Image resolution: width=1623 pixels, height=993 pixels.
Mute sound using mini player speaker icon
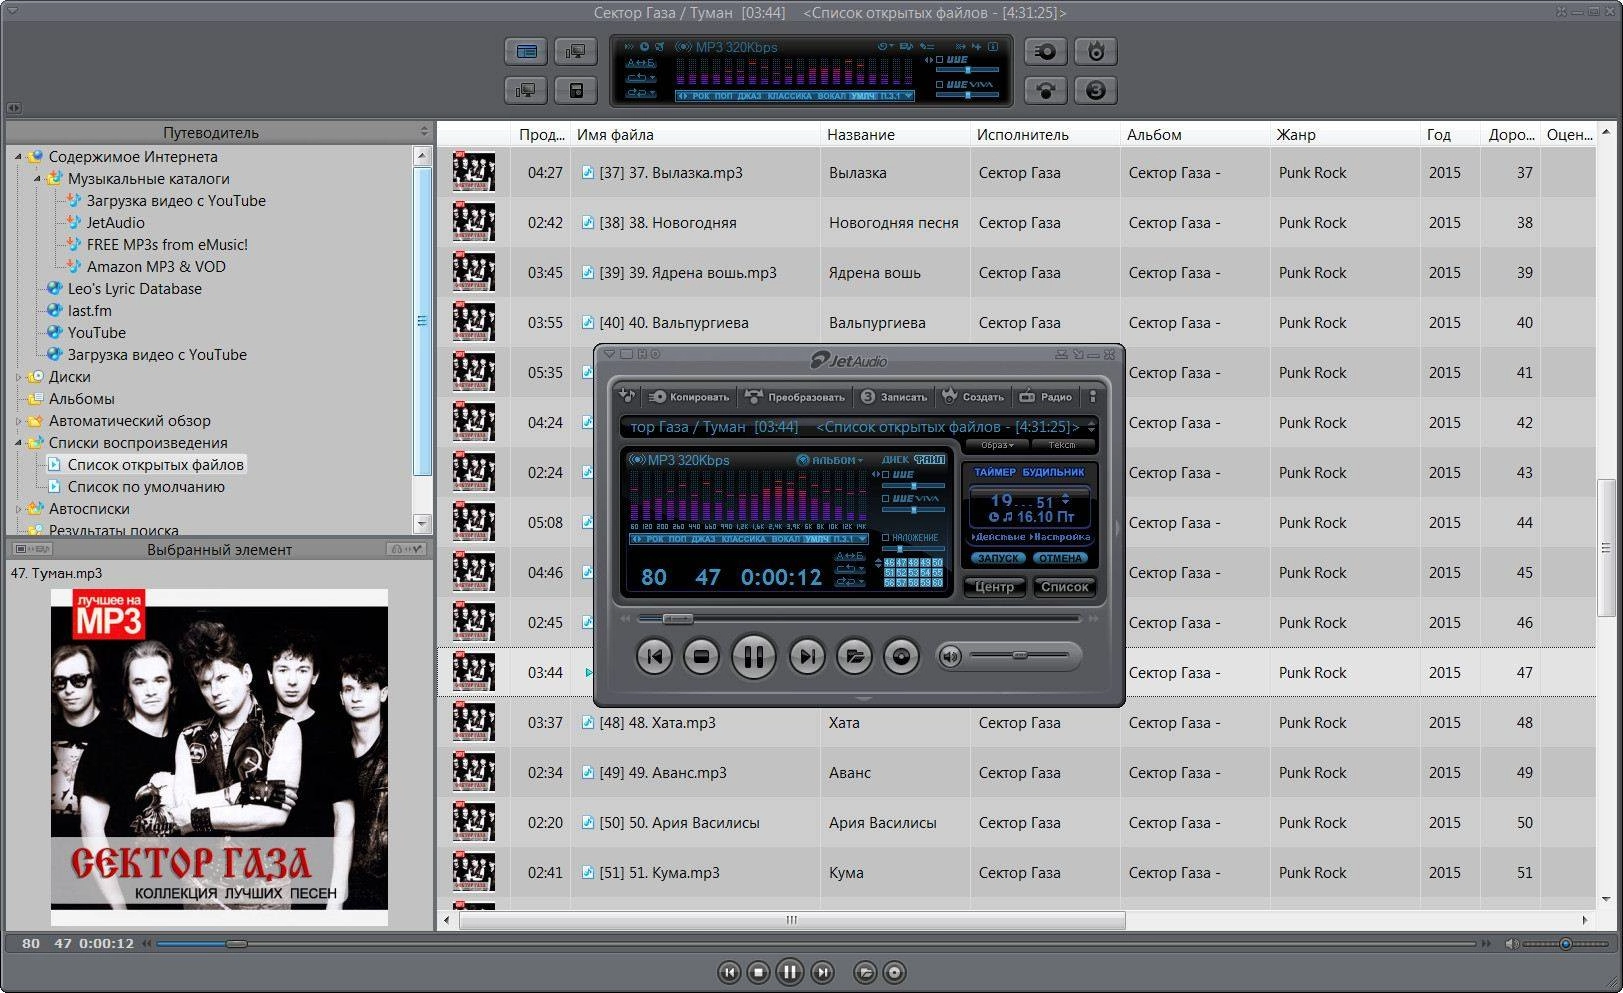point(950,656)
